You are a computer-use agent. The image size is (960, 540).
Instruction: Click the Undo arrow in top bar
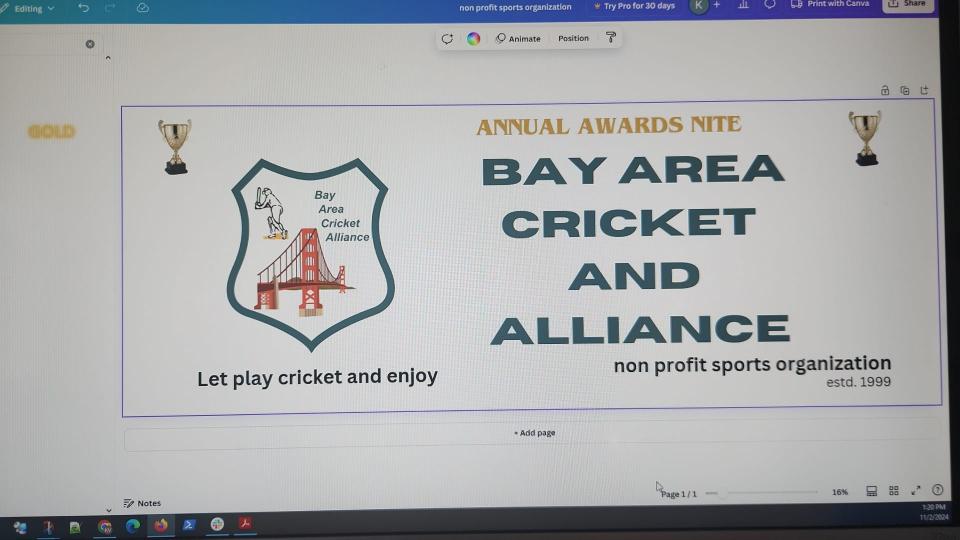pos(83,8)
